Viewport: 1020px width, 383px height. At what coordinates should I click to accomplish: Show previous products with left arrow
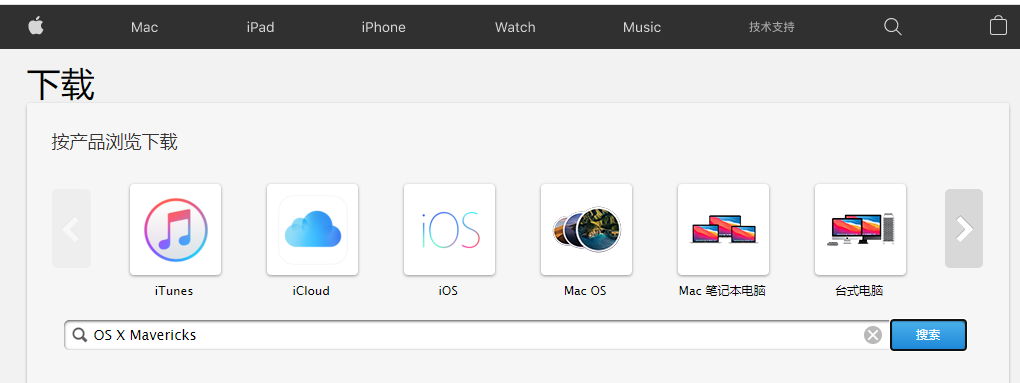72,228
